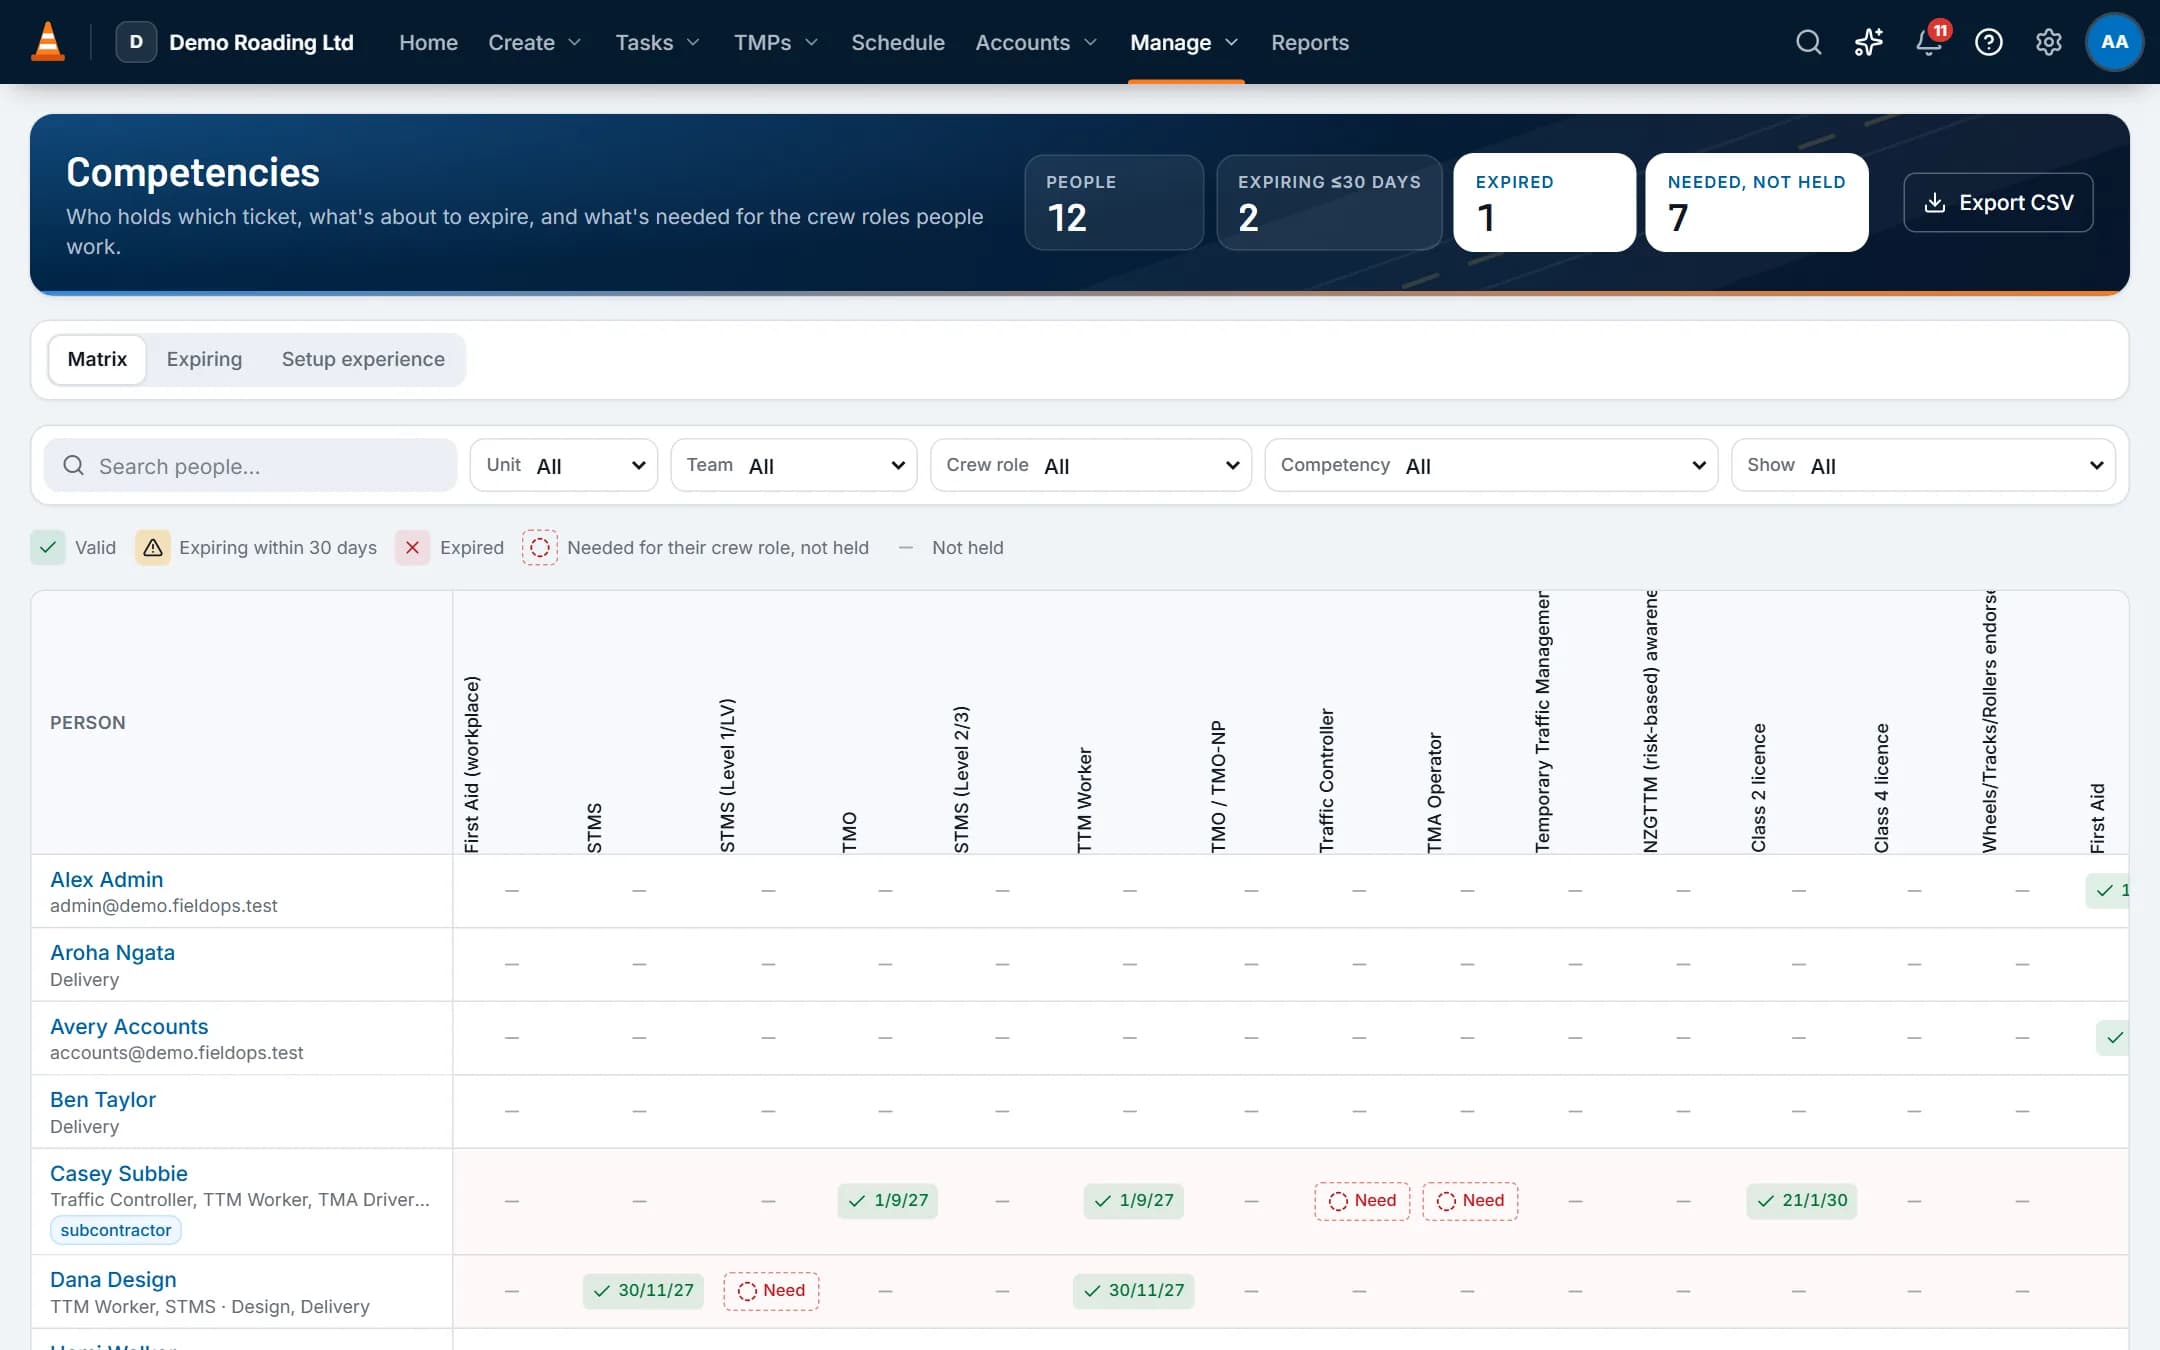This screenshot has height=1350, width=2160.
Task: Open the AA user avatar menu
Action: 2114,42
